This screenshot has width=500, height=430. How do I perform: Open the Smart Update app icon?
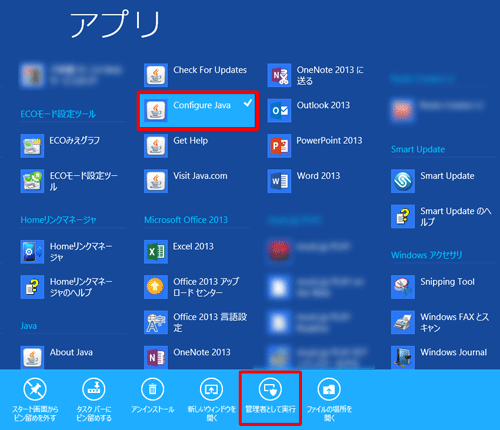pos(403,181)
